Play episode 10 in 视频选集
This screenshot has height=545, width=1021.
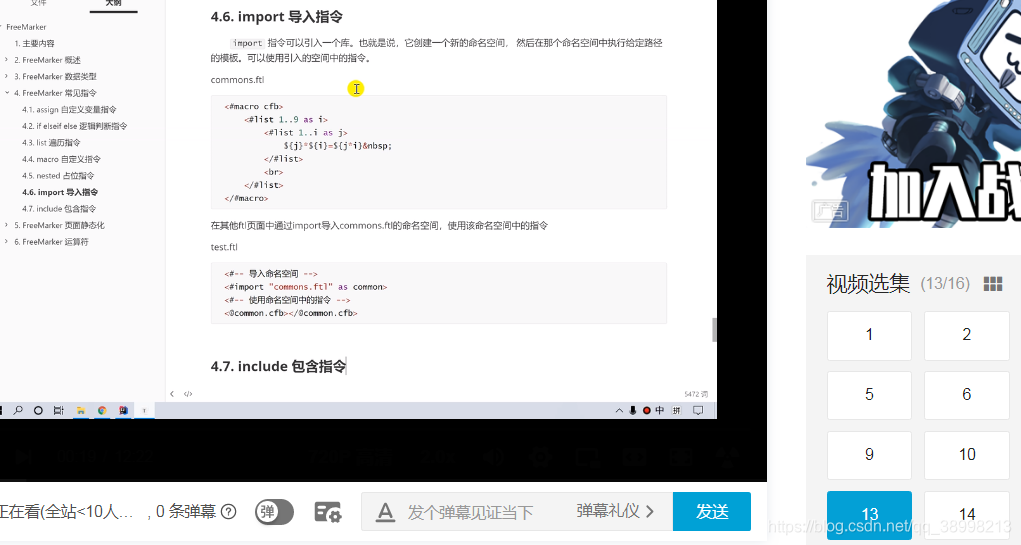[966, 455]
